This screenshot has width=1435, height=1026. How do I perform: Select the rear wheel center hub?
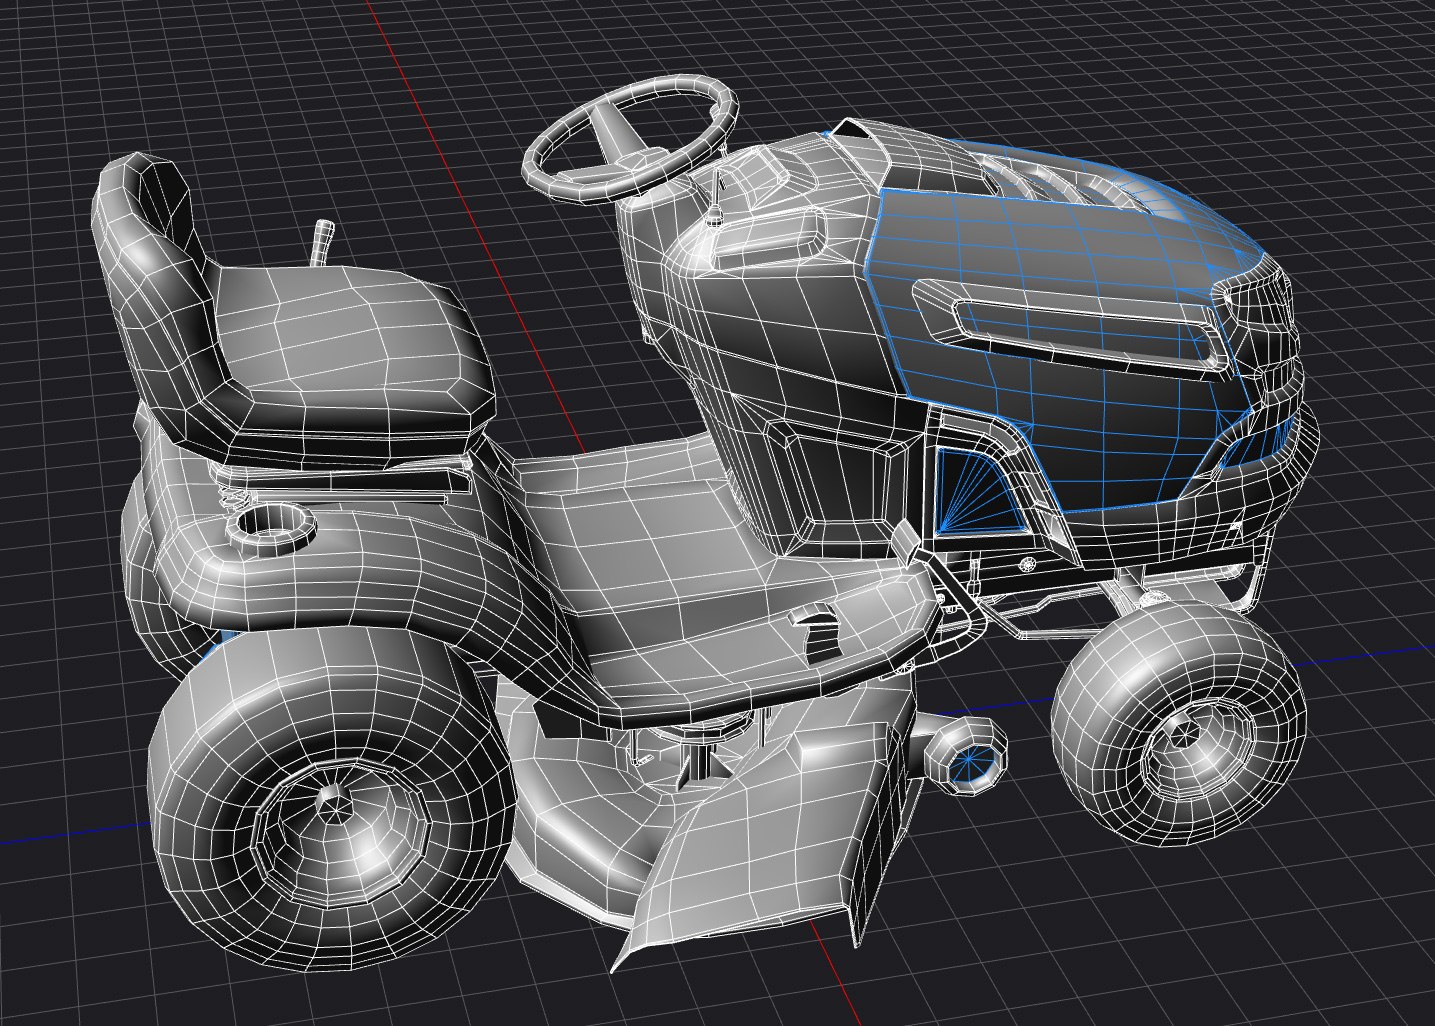335,805
